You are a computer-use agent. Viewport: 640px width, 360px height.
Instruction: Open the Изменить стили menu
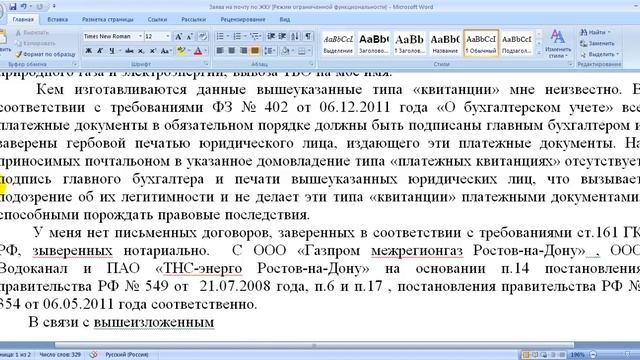(558, 44)
